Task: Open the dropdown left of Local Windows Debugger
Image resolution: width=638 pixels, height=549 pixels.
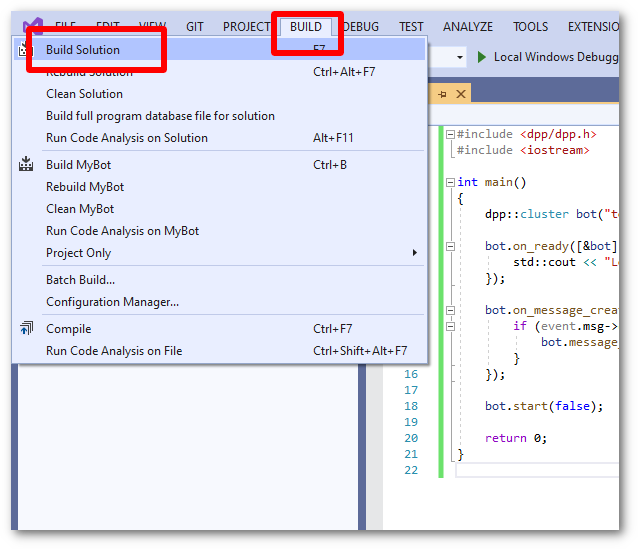Action: click(x=460, y=58)
